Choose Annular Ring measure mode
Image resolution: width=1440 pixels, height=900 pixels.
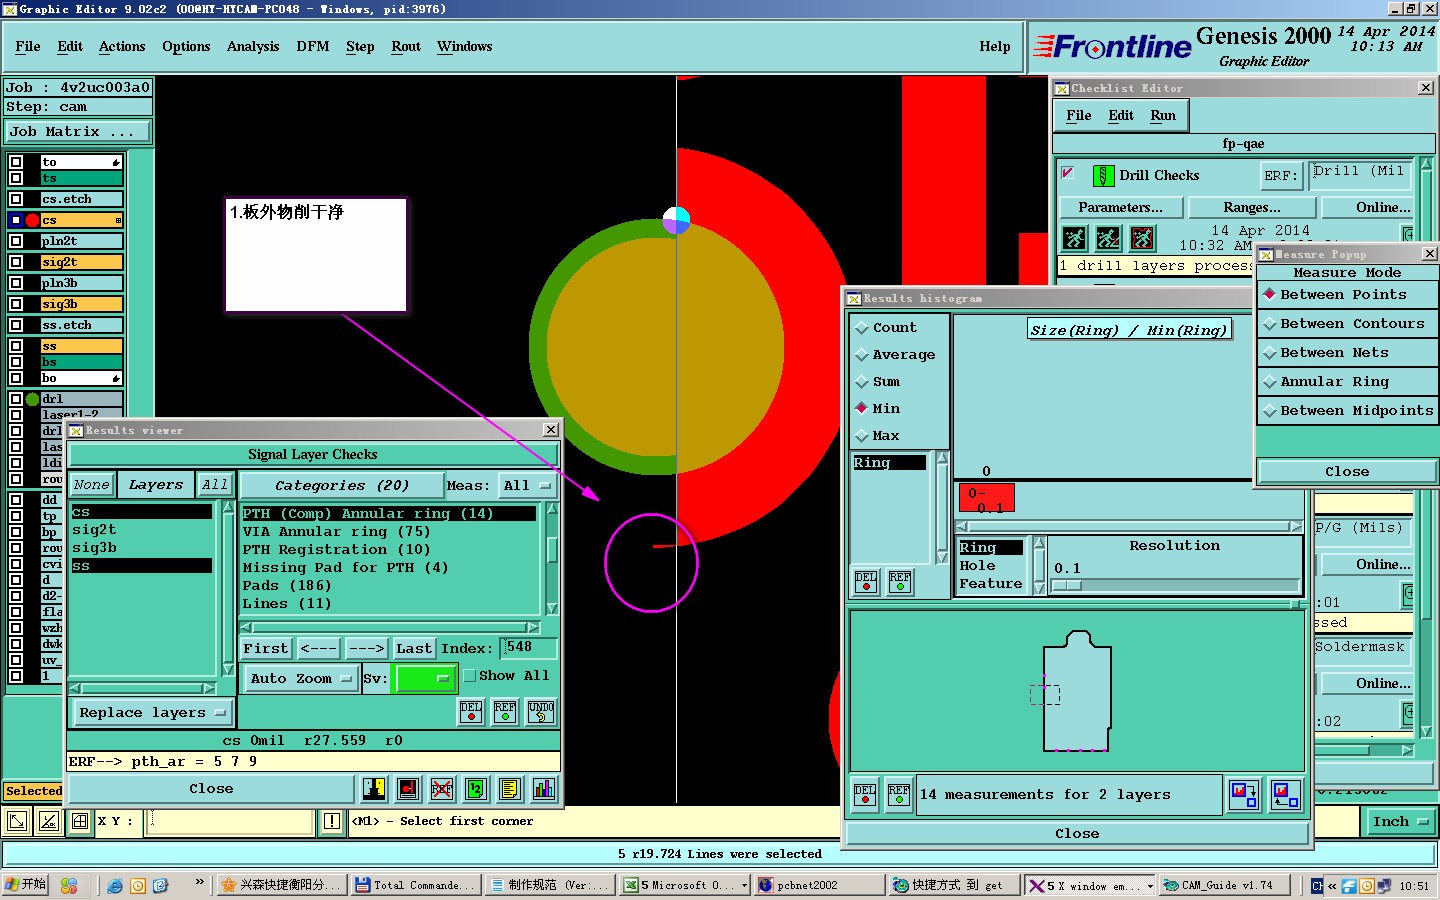pos(1347,382)
